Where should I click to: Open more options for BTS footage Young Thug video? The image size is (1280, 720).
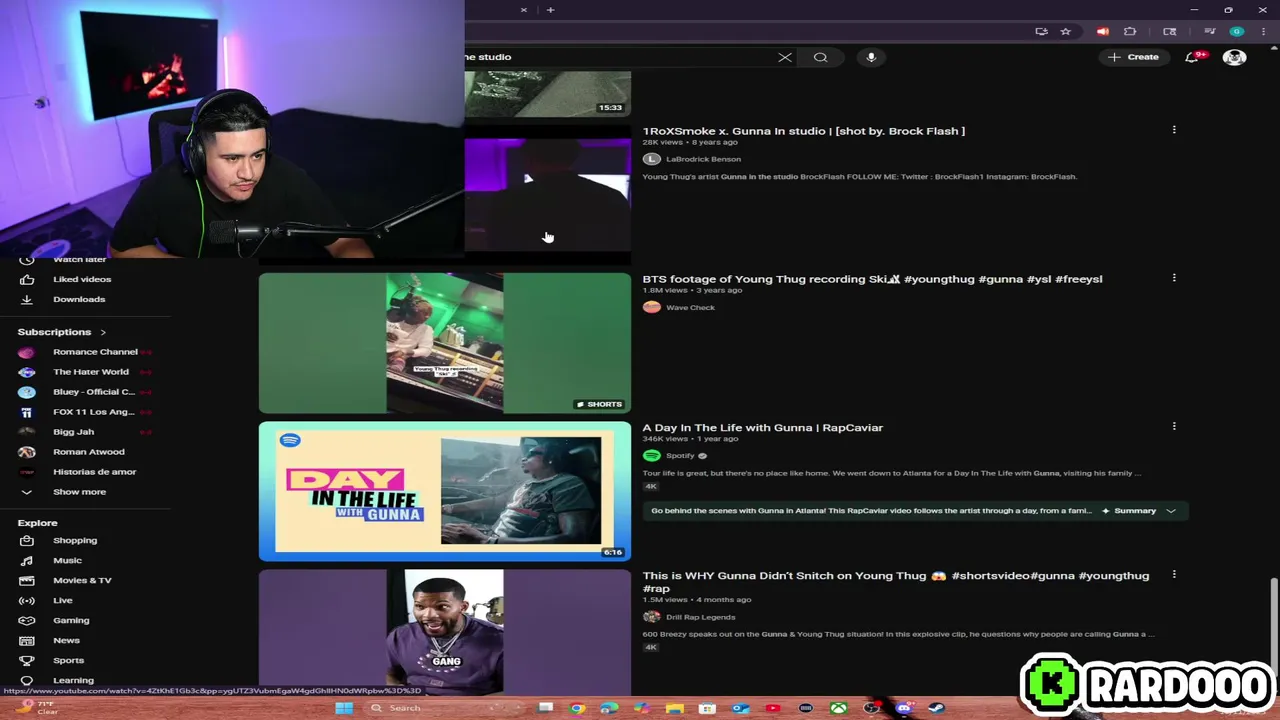1174,278
